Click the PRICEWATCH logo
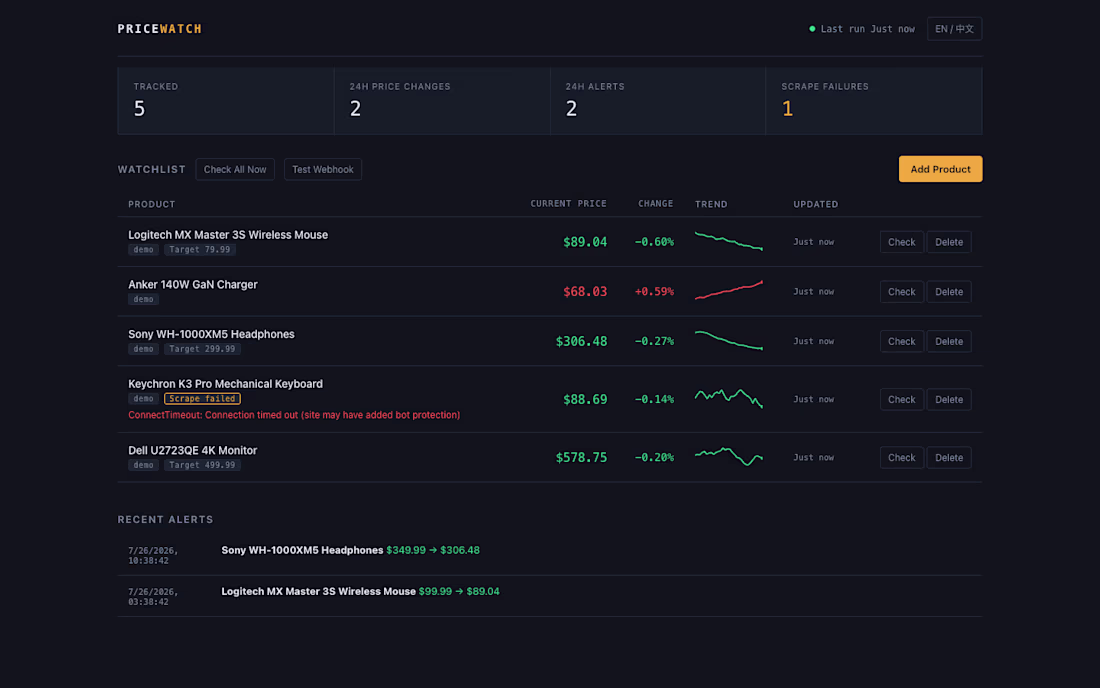This screenshot has height=688, width=1100. click(159, 29)
